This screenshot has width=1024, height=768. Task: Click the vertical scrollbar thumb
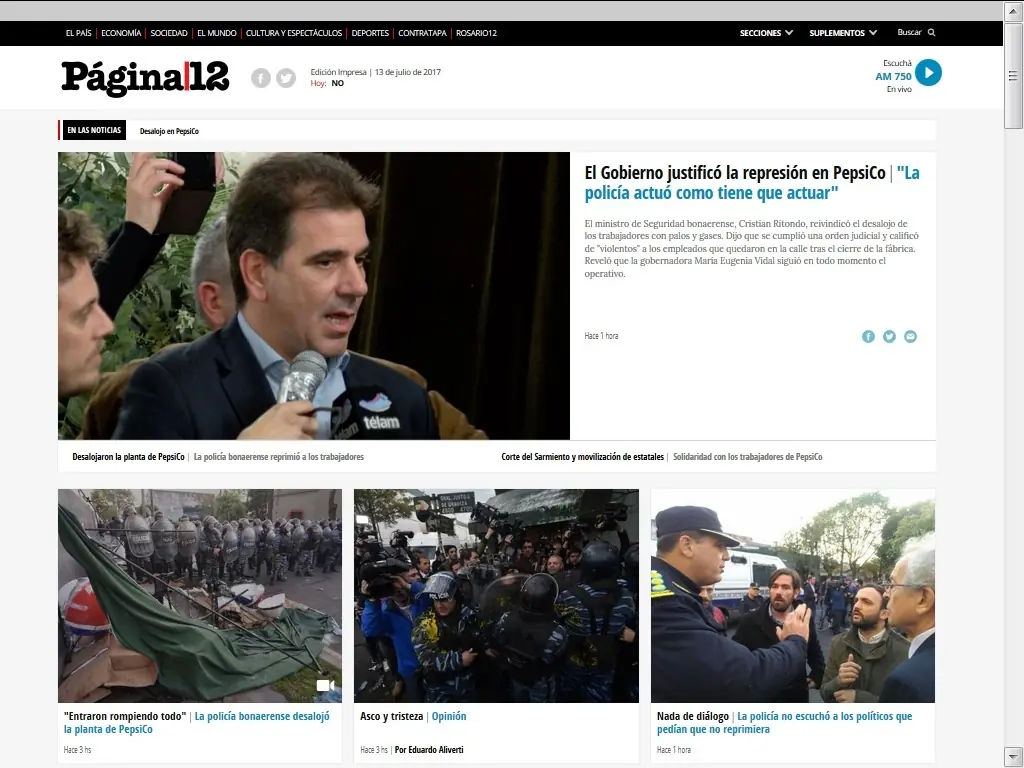(x=1013, y=76)
